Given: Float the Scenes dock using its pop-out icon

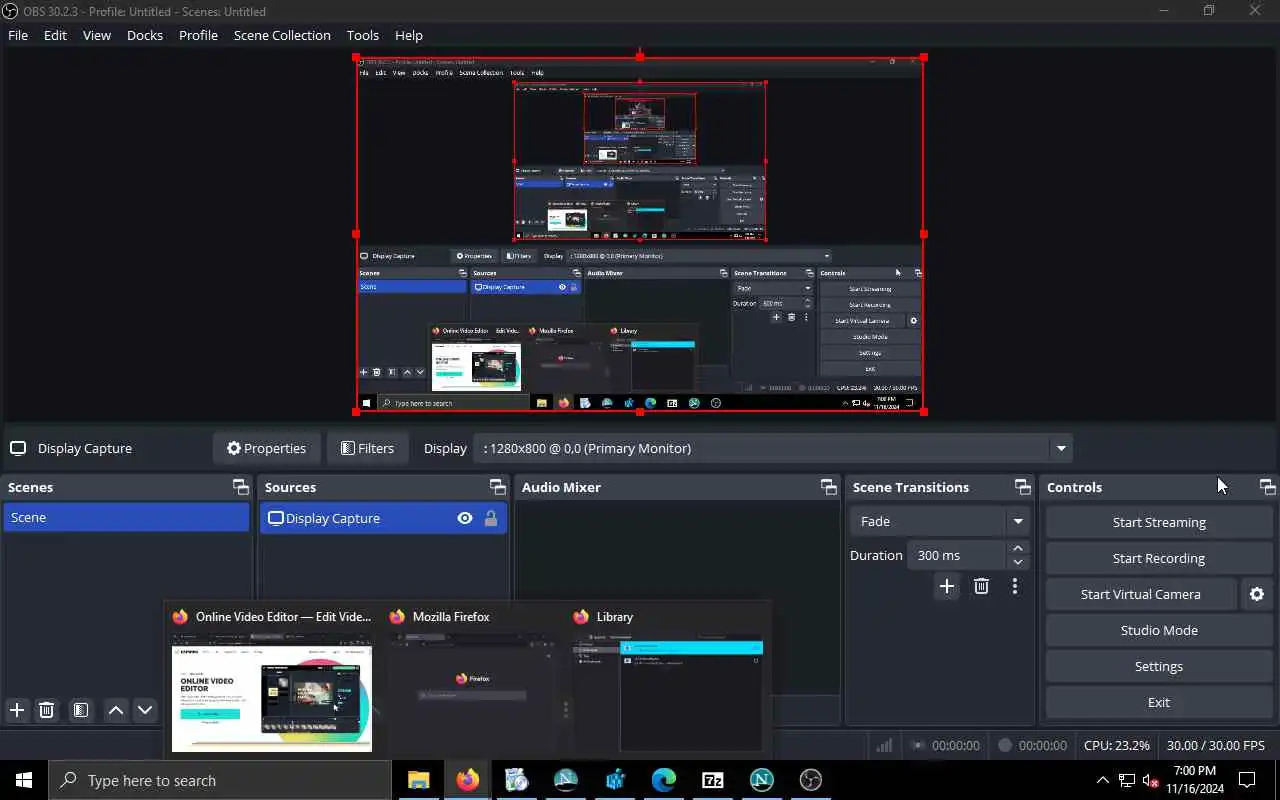Looking at the screenshot, I should (240, 487).
